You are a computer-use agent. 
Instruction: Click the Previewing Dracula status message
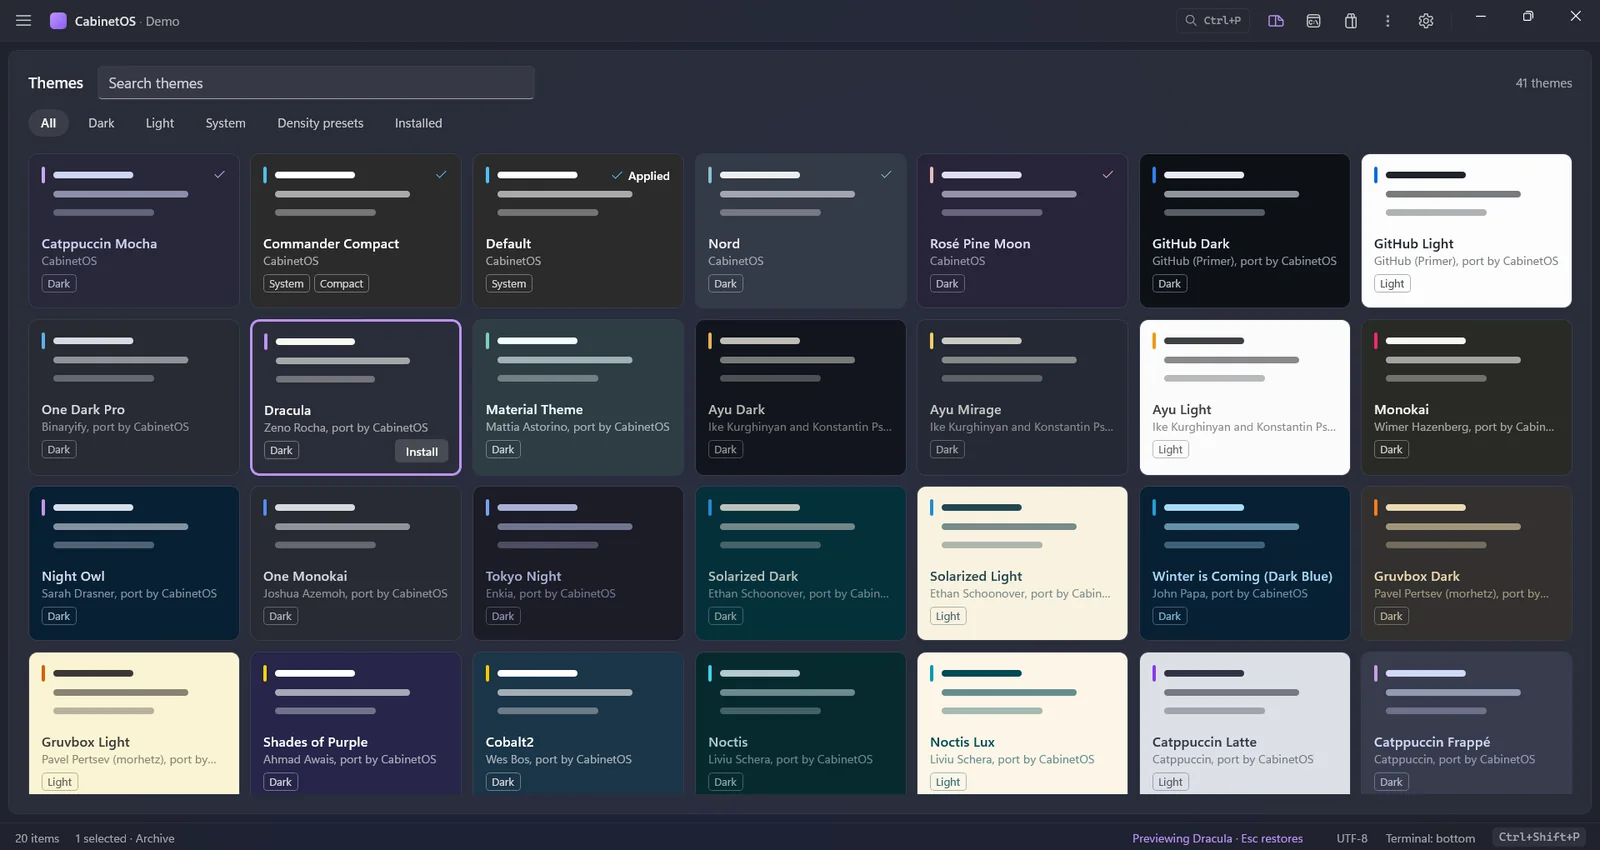pyautogui.click(x=1217, y=838)
